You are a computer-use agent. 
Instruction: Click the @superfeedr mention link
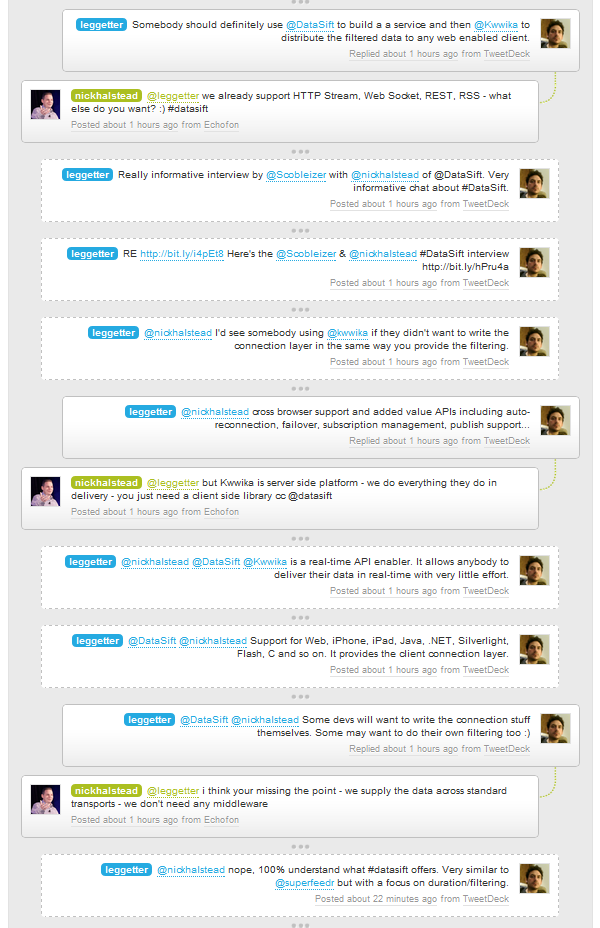pos(305,883)
